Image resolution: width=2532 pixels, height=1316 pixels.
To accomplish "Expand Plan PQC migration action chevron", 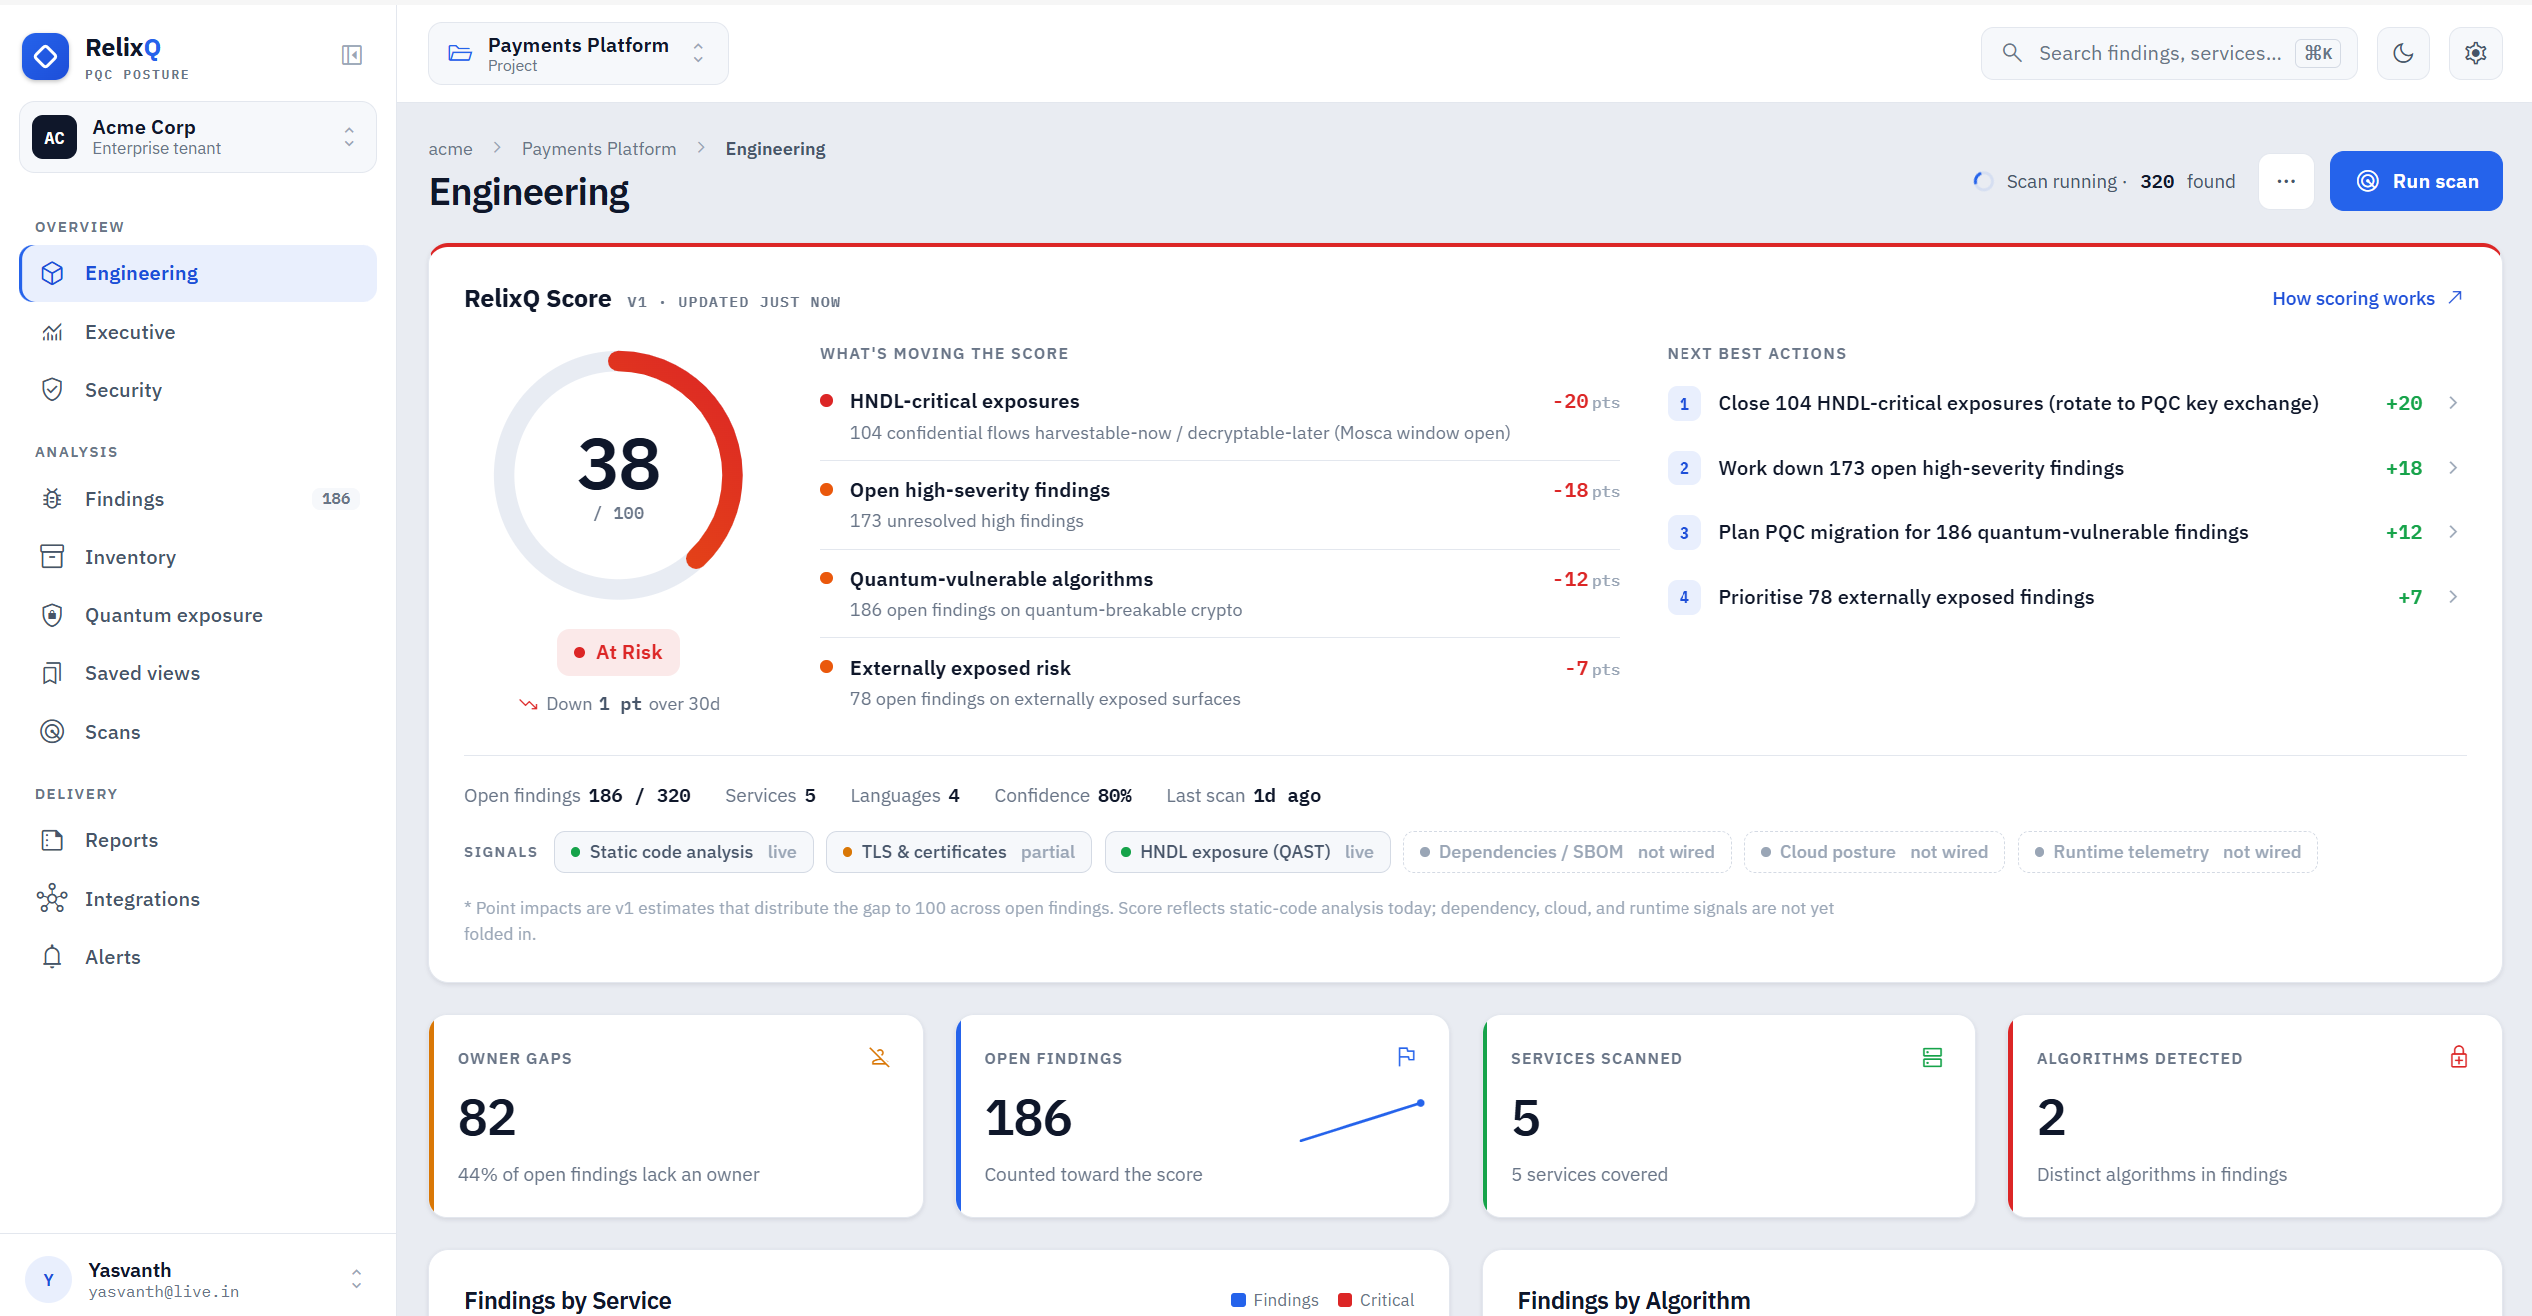I will pyautogui.click(x=2453, y=532).
